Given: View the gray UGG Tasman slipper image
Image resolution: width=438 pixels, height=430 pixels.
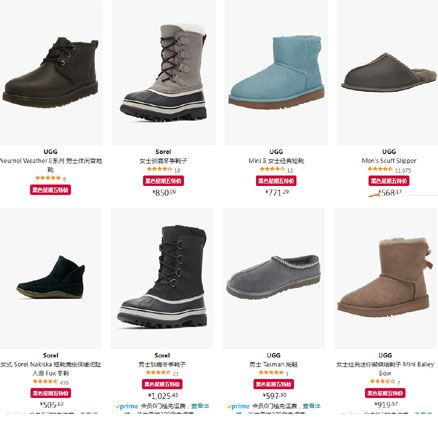Looking at the screenshot, I should (x=274, y=279).
